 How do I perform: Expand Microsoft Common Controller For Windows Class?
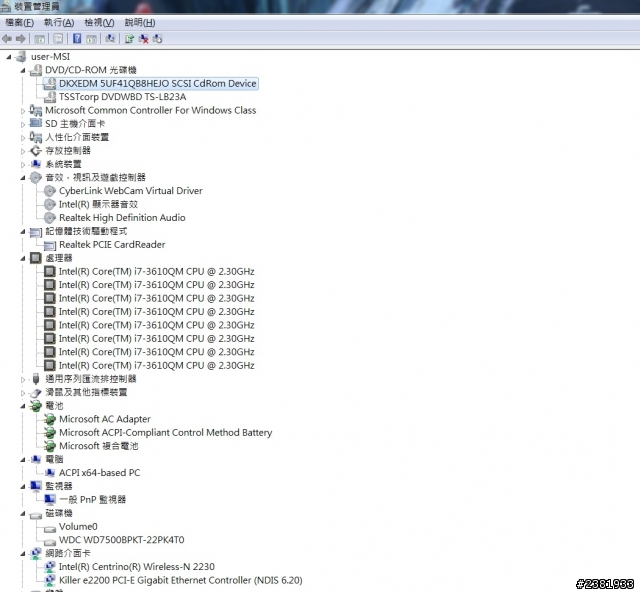(23, 111)
